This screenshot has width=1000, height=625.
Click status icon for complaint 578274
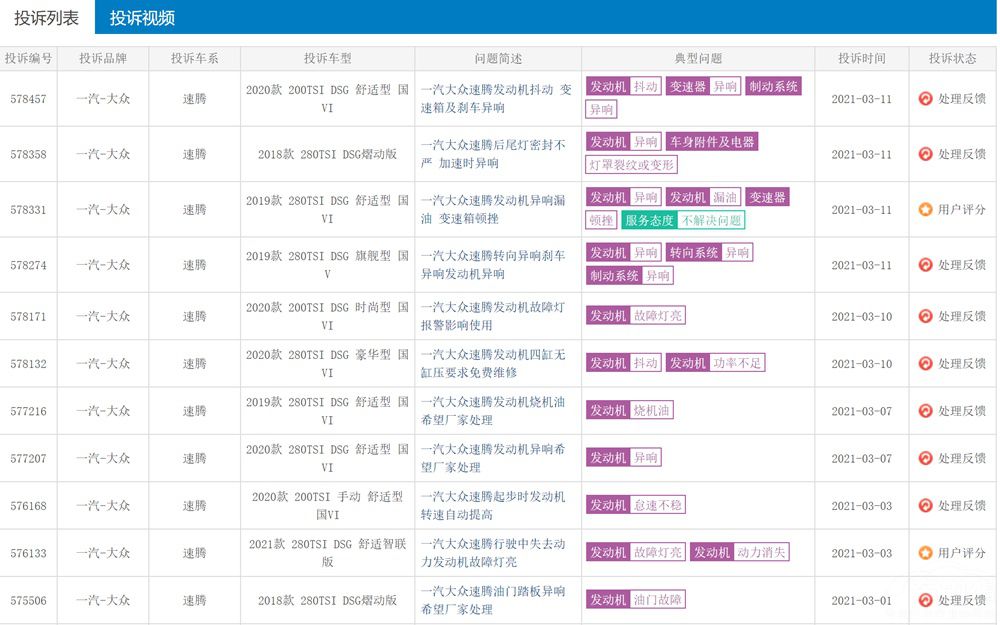click(925, 265)
